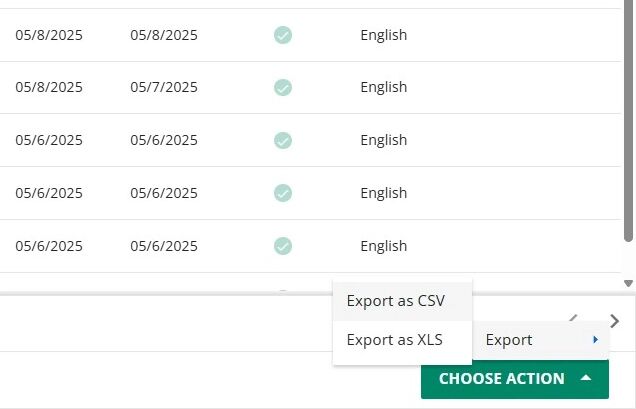The width and height of the screenshot is (636, 409).
Task: Click the first row's English language cell
Action: tap(384, 35)
